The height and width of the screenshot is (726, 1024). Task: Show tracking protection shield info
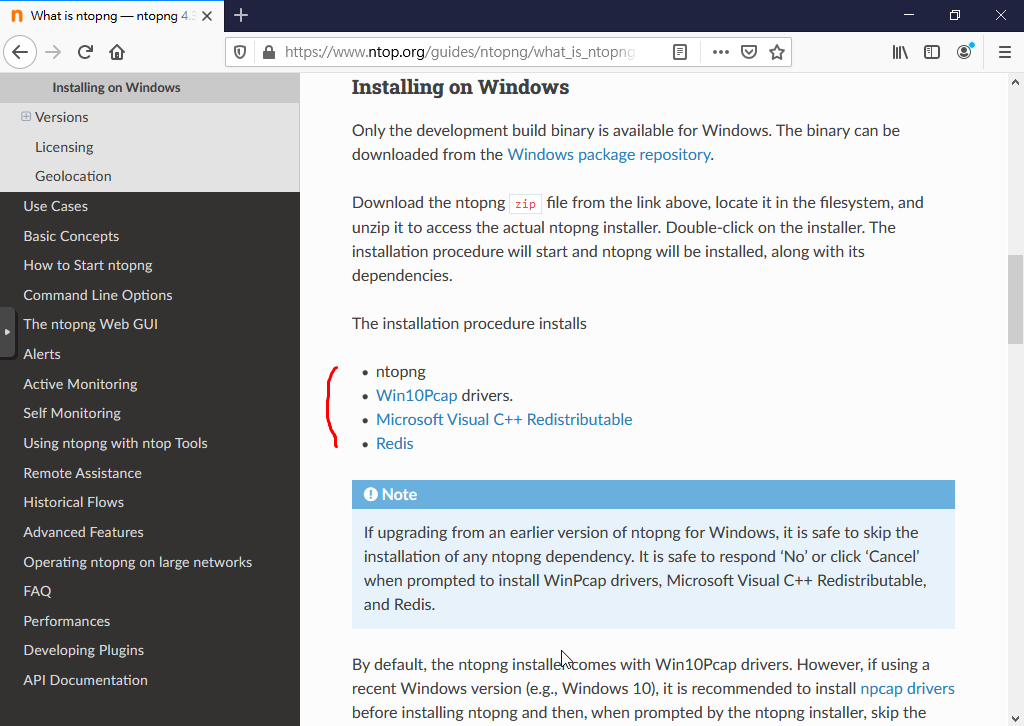(240, 52)
